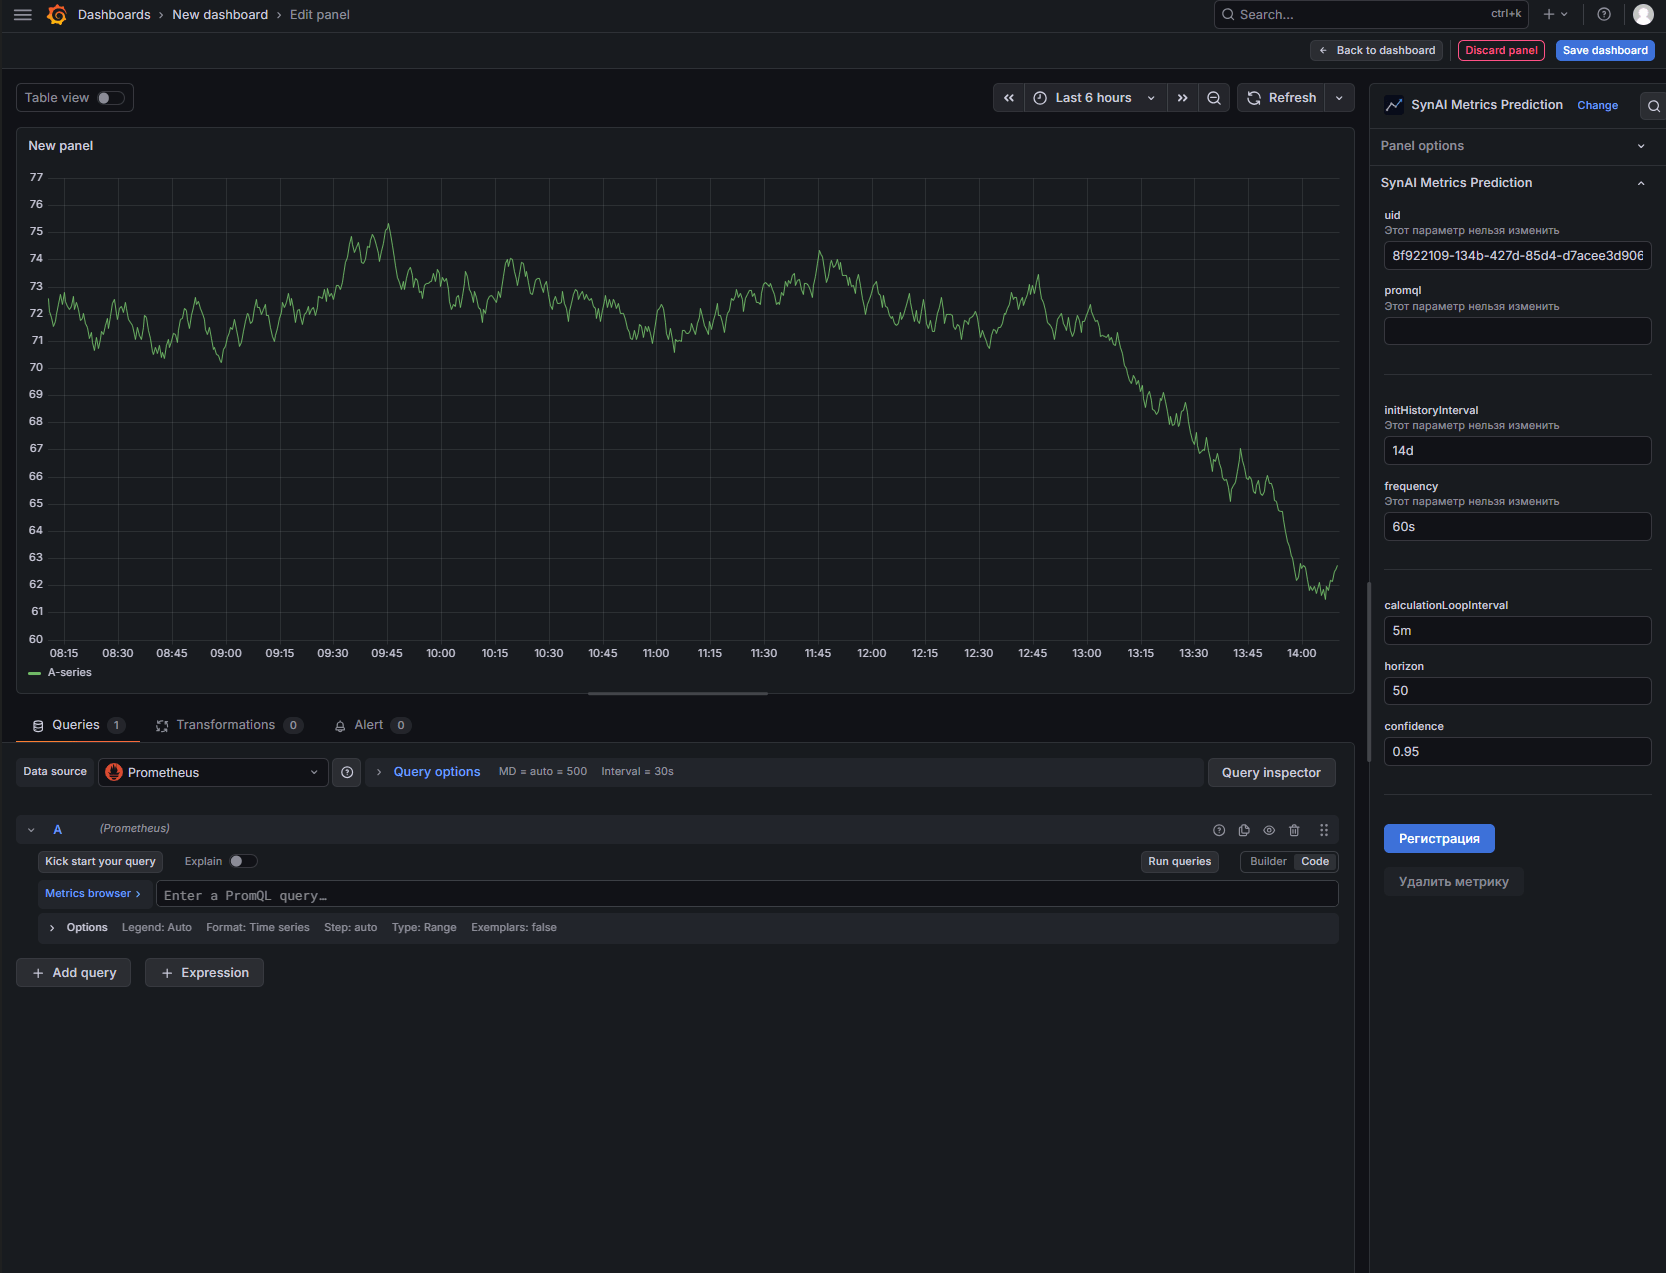Open the Prometheus data source dropdown
This screenshot has height=1273, width=1666.
point(213,773)
